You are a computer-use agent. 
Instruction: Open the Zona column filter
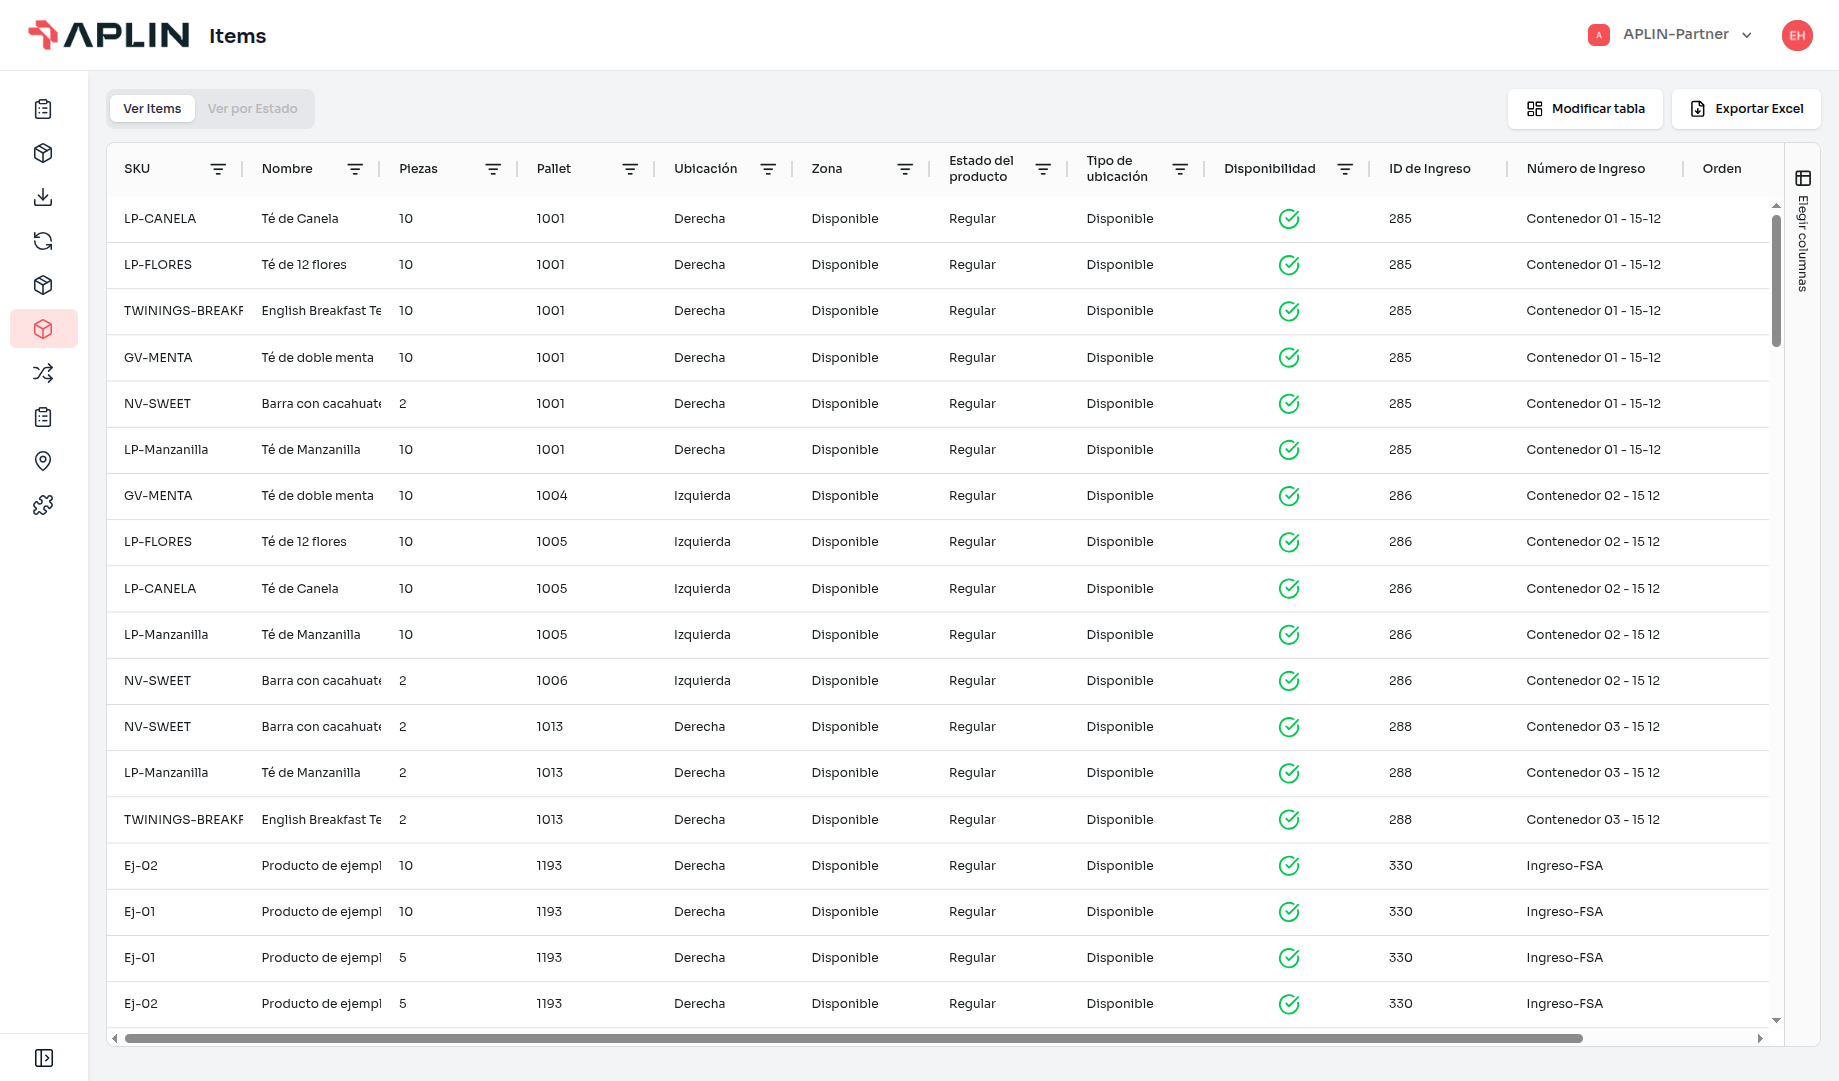[x=905, y=169]
